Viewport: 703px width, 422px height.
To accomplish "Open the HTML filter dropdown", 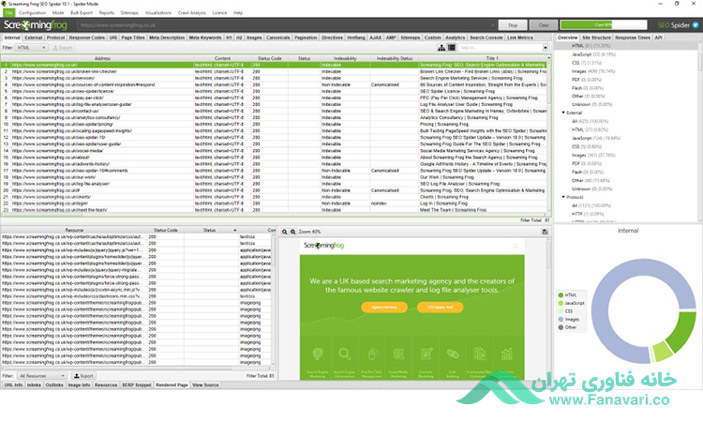I will point(31,48).
